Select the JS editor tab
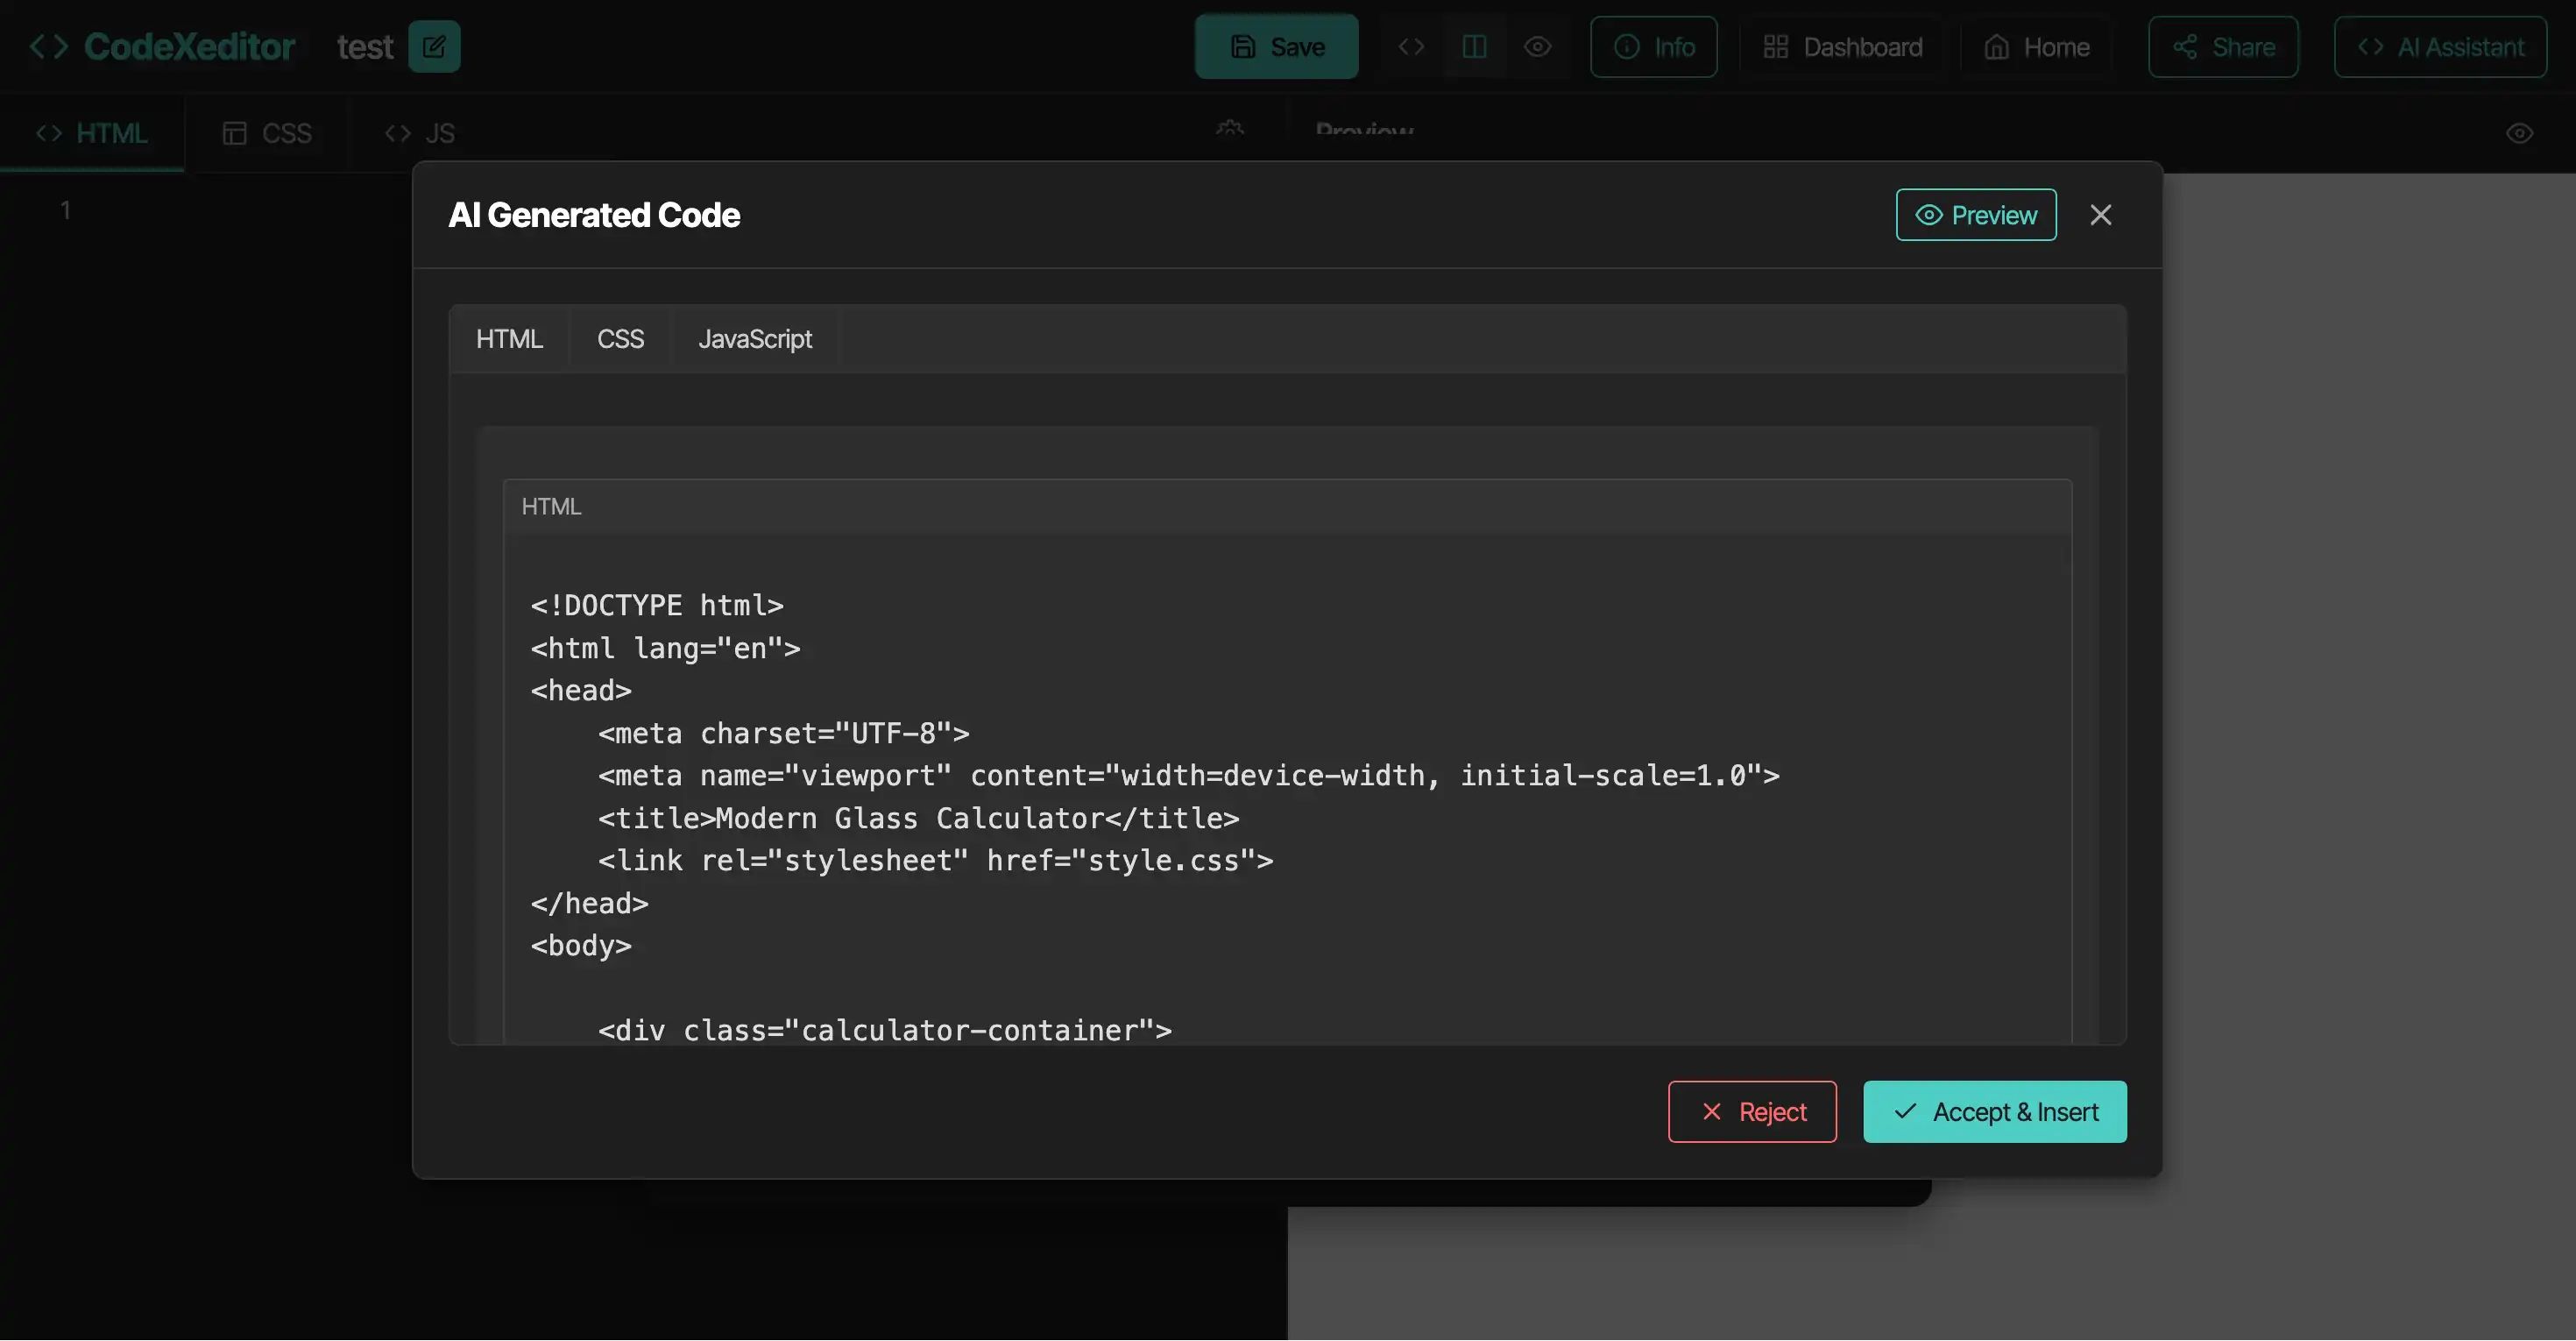 [x=420, y=133]
